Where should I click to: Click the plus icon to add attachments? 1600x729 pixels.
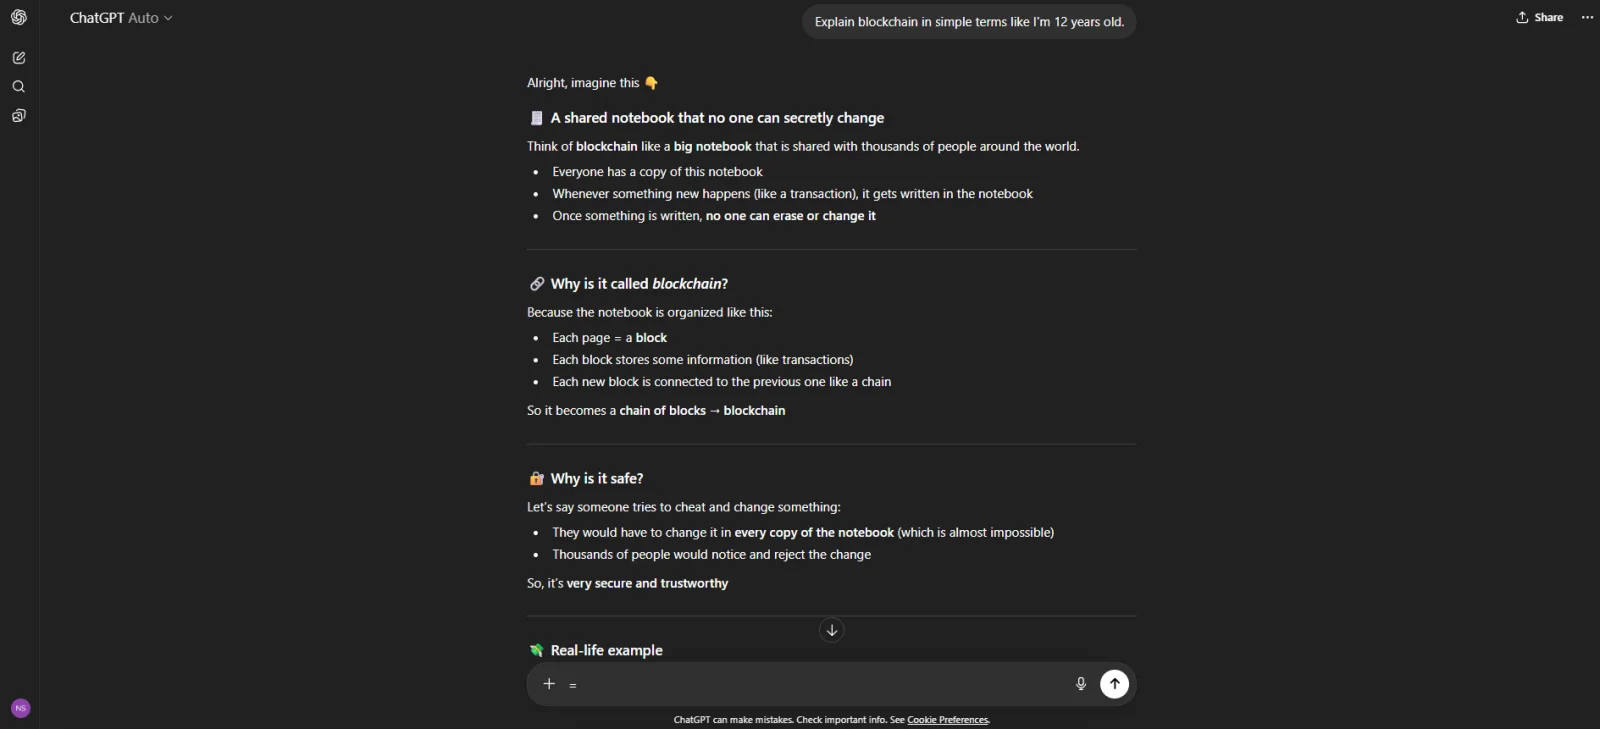(549, 684)
